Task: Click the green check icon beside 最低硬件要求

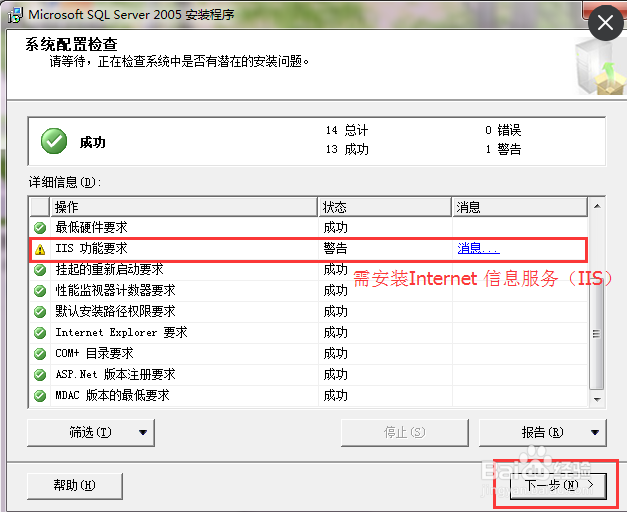Action: click(40, 228)
